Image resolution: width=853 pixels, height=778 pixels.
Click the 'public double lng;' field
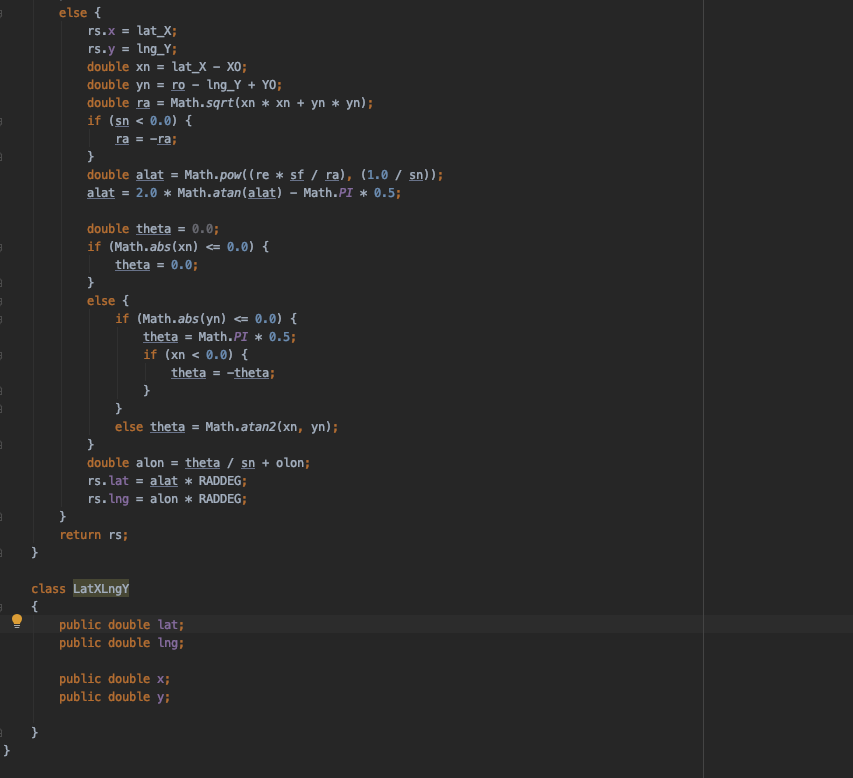[x=122, y=643]
